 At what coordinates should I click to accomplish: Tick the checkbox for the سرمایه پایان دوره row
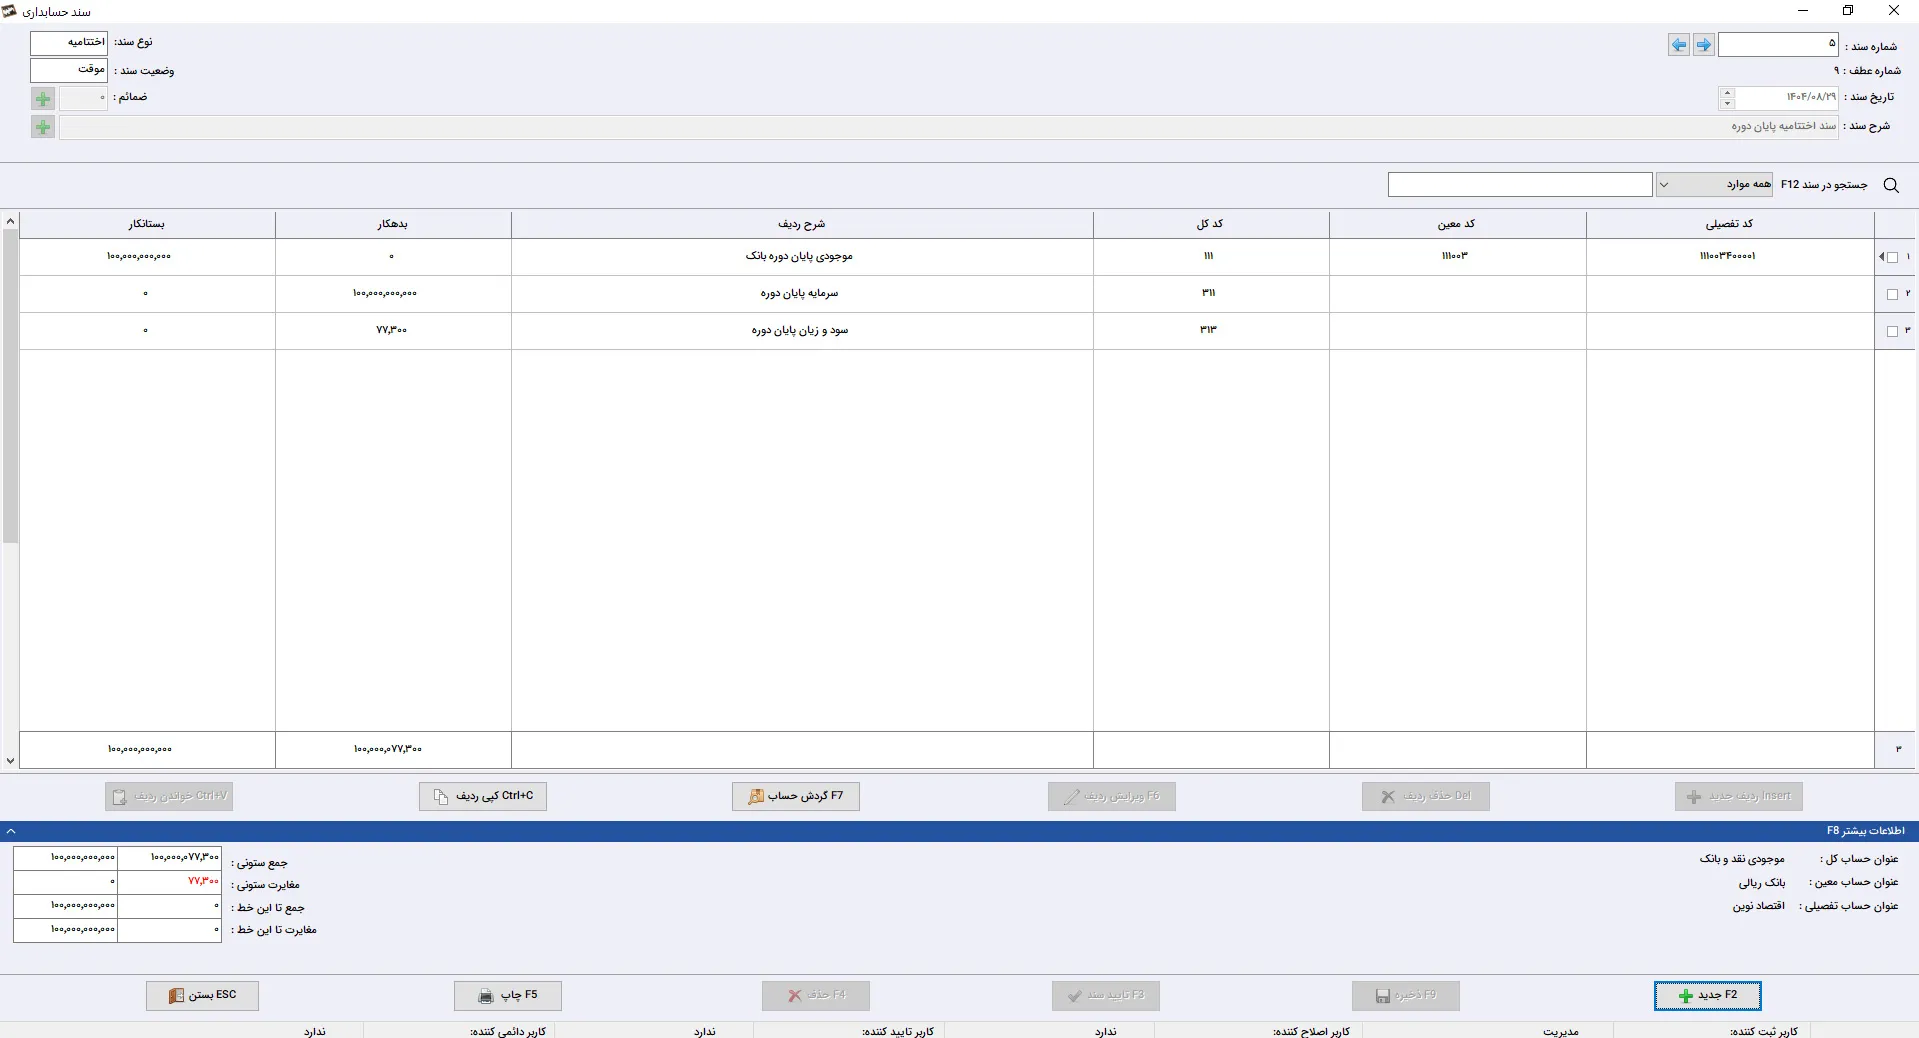click(1892, 294)
